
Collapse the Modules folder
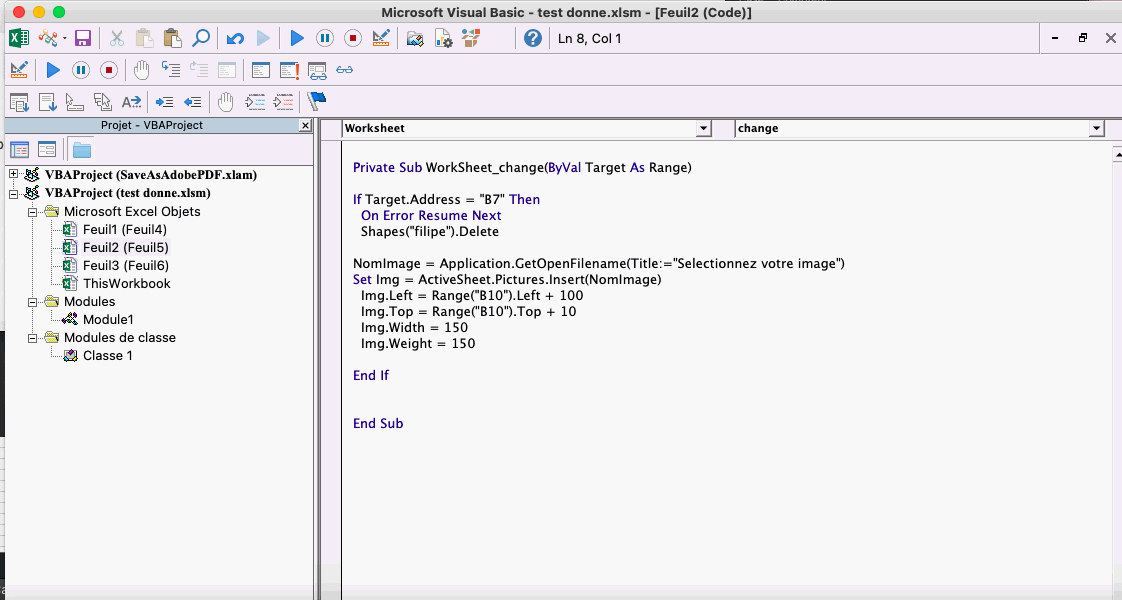tap(33, 302)
